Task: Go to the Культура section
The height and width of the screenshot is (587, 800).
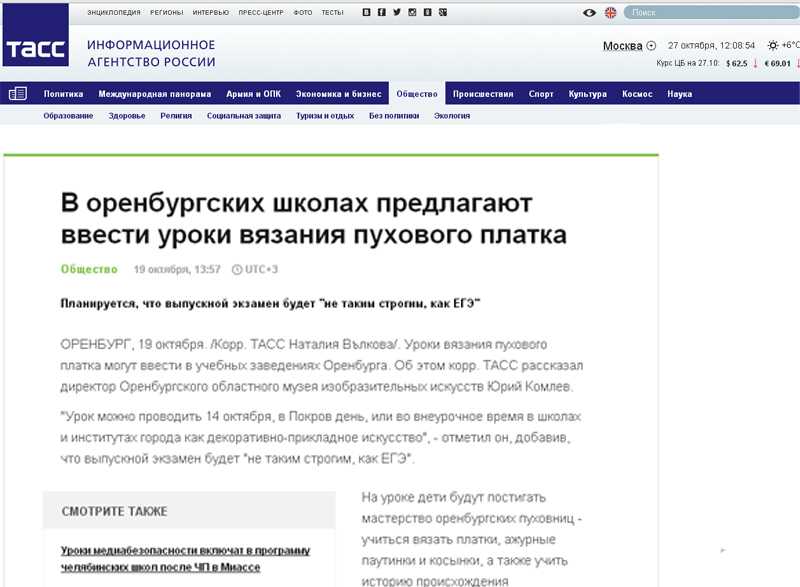Action: pos(588,94)
